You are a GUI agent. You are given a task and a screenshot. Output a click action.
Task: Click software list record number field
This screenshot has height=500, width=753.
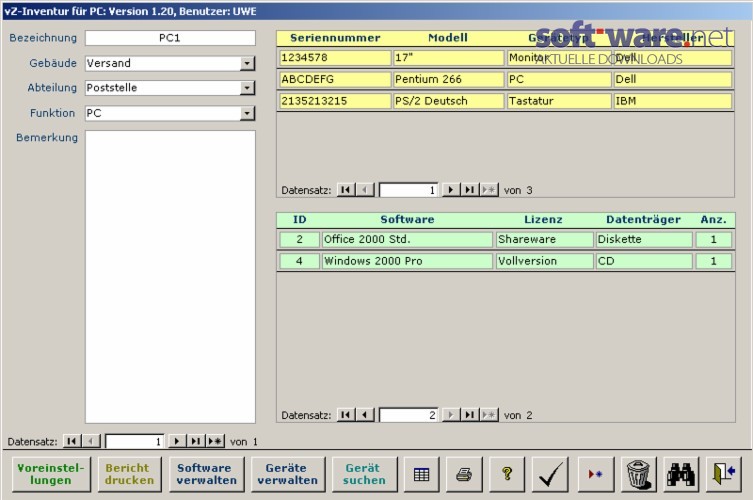click(409, 415)
